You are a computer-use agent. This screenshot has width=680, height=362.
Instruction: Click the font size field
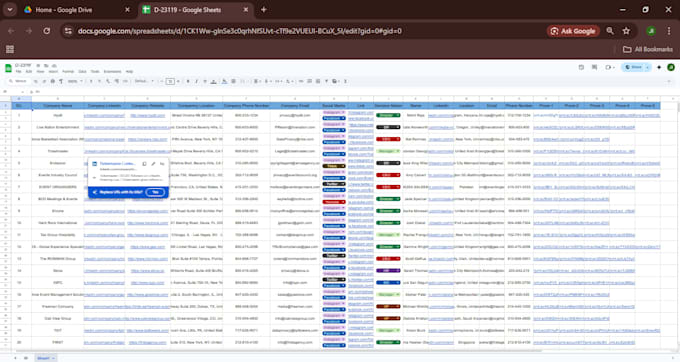coord(170,81)
